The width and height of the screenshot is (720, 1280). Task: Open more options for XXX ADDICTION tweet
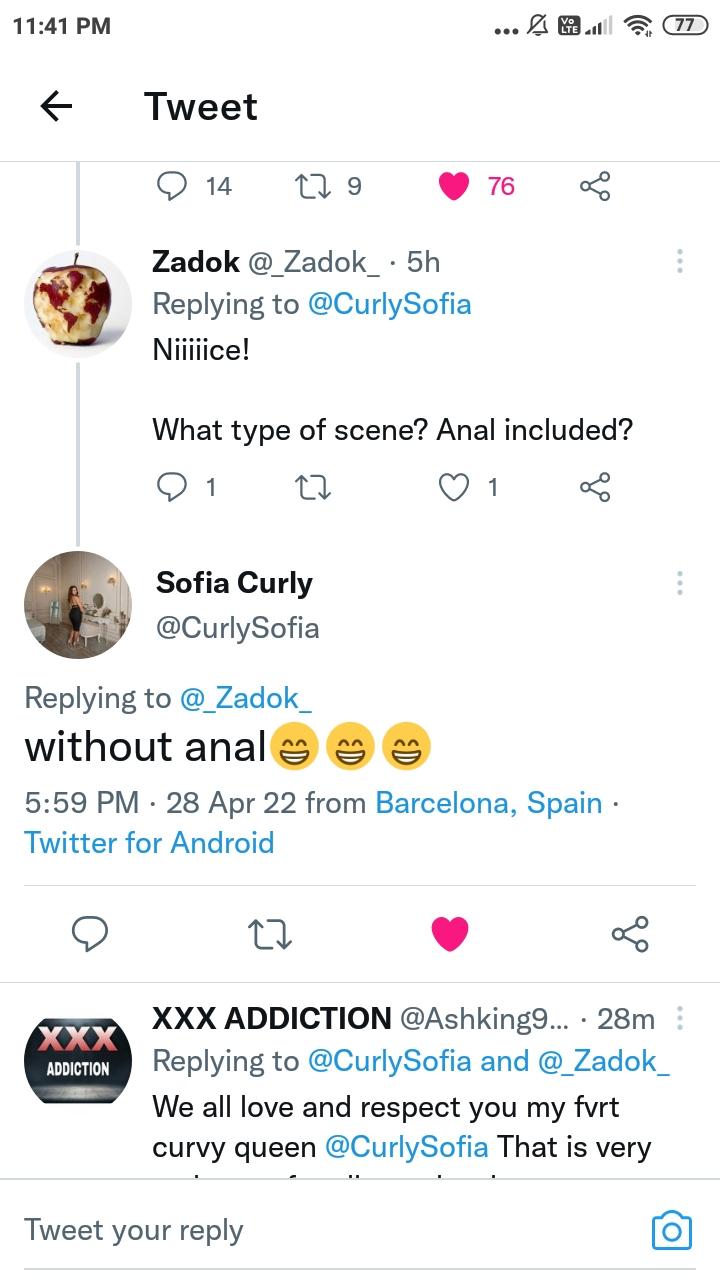[x=680, y=1018]
